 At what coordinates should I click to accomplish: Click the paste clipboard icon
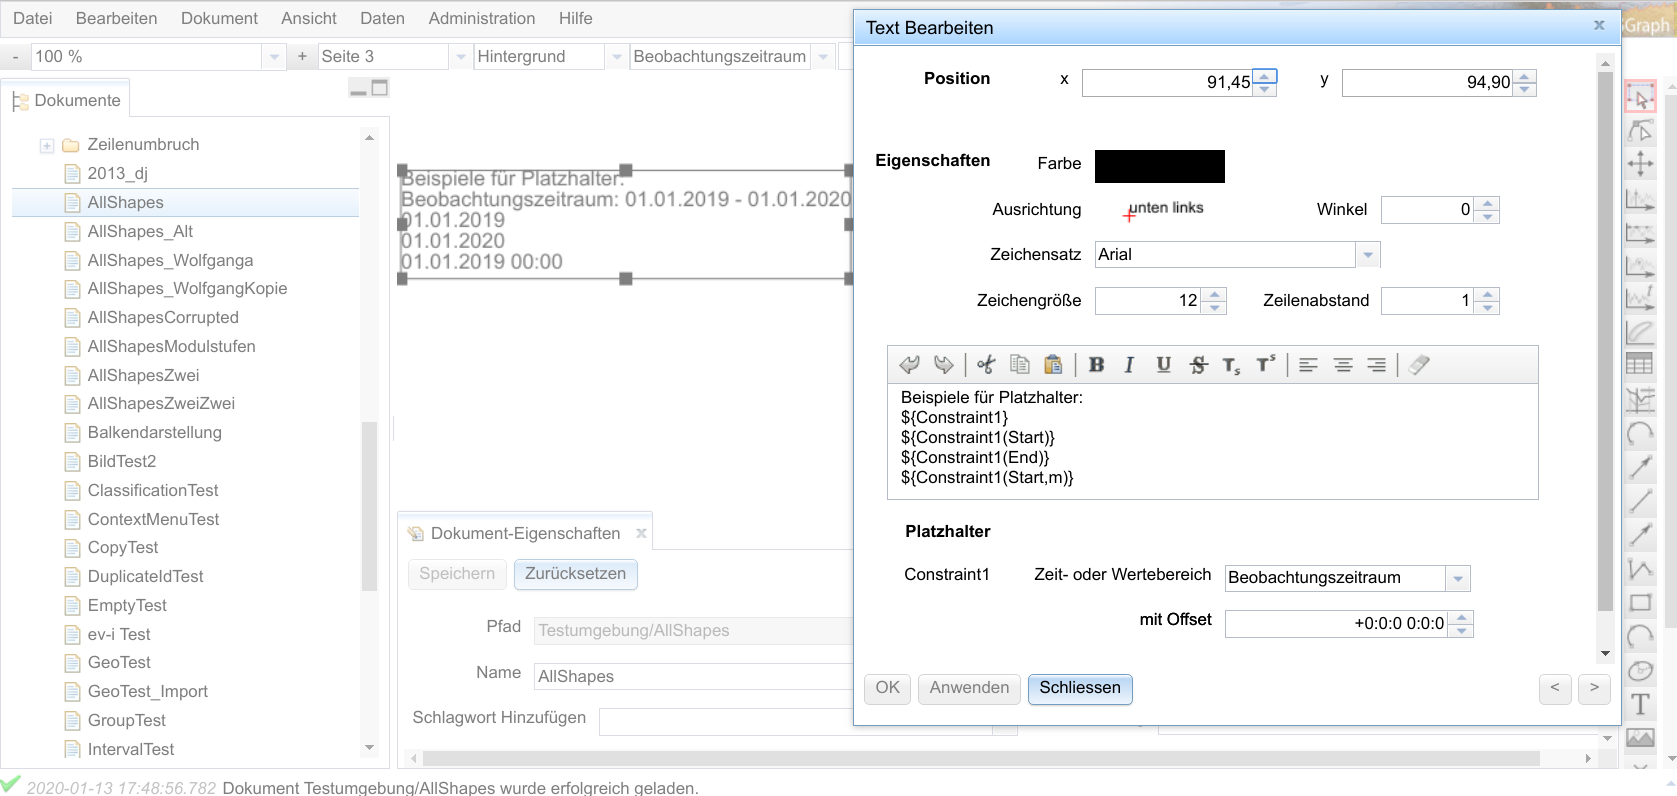pos(1053,365)
